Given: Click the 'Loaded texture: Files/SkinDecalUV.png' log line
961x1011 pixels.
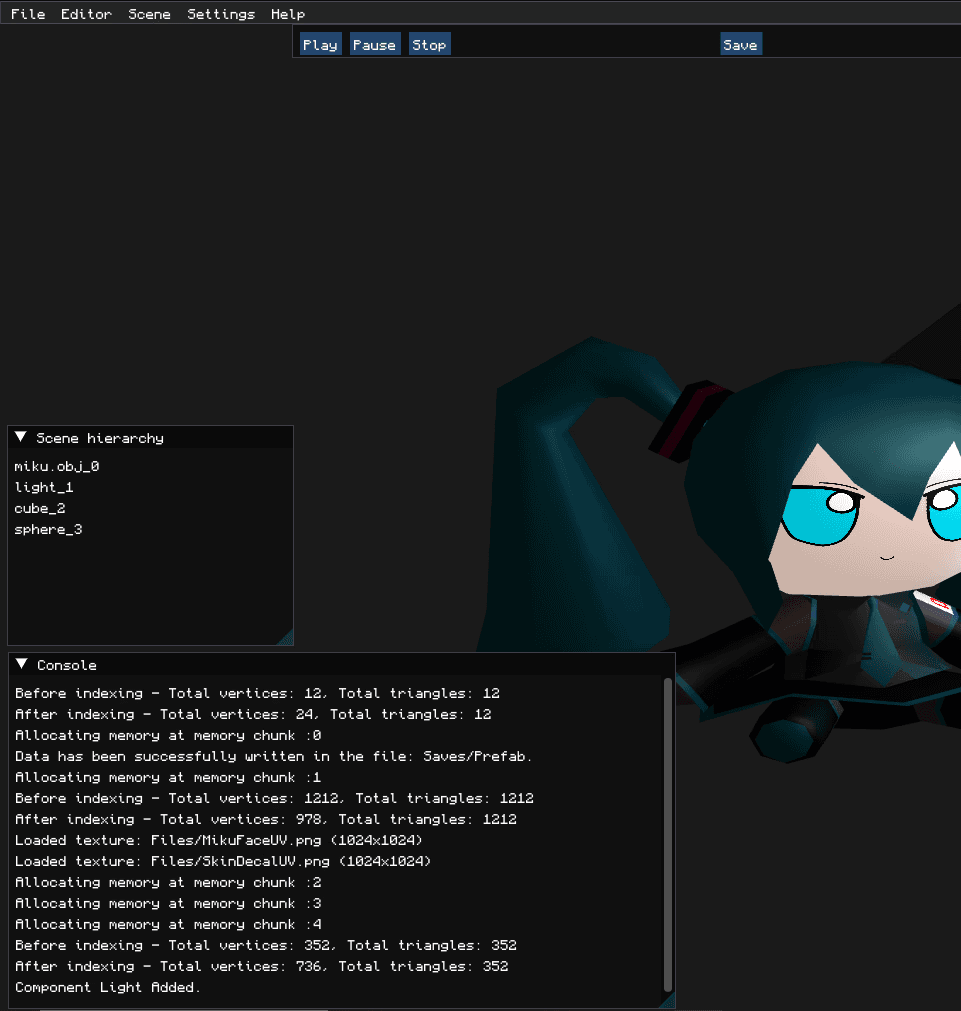Looking at the screenshot, I should point(223,861).
